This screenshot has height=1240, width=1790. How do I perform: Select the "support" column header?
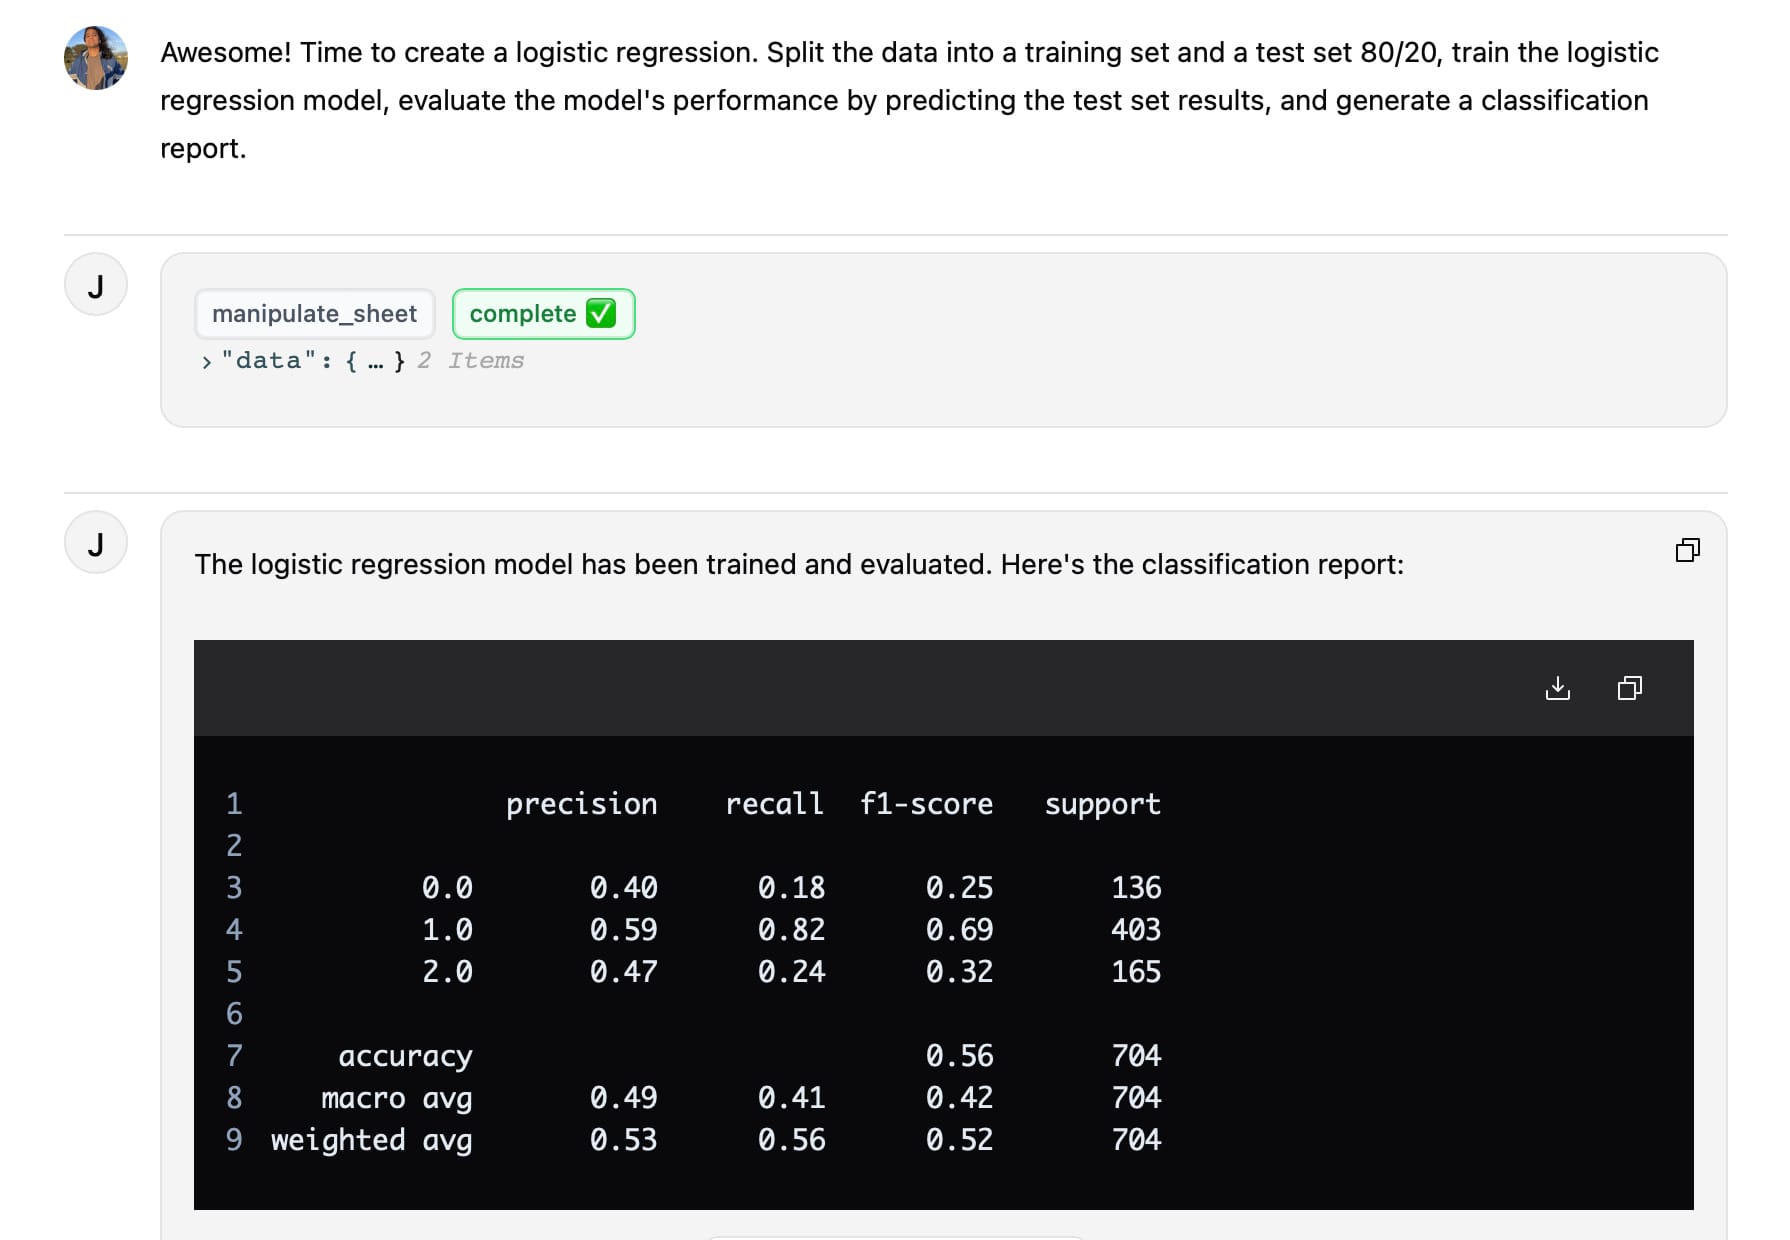point(1103,804)
